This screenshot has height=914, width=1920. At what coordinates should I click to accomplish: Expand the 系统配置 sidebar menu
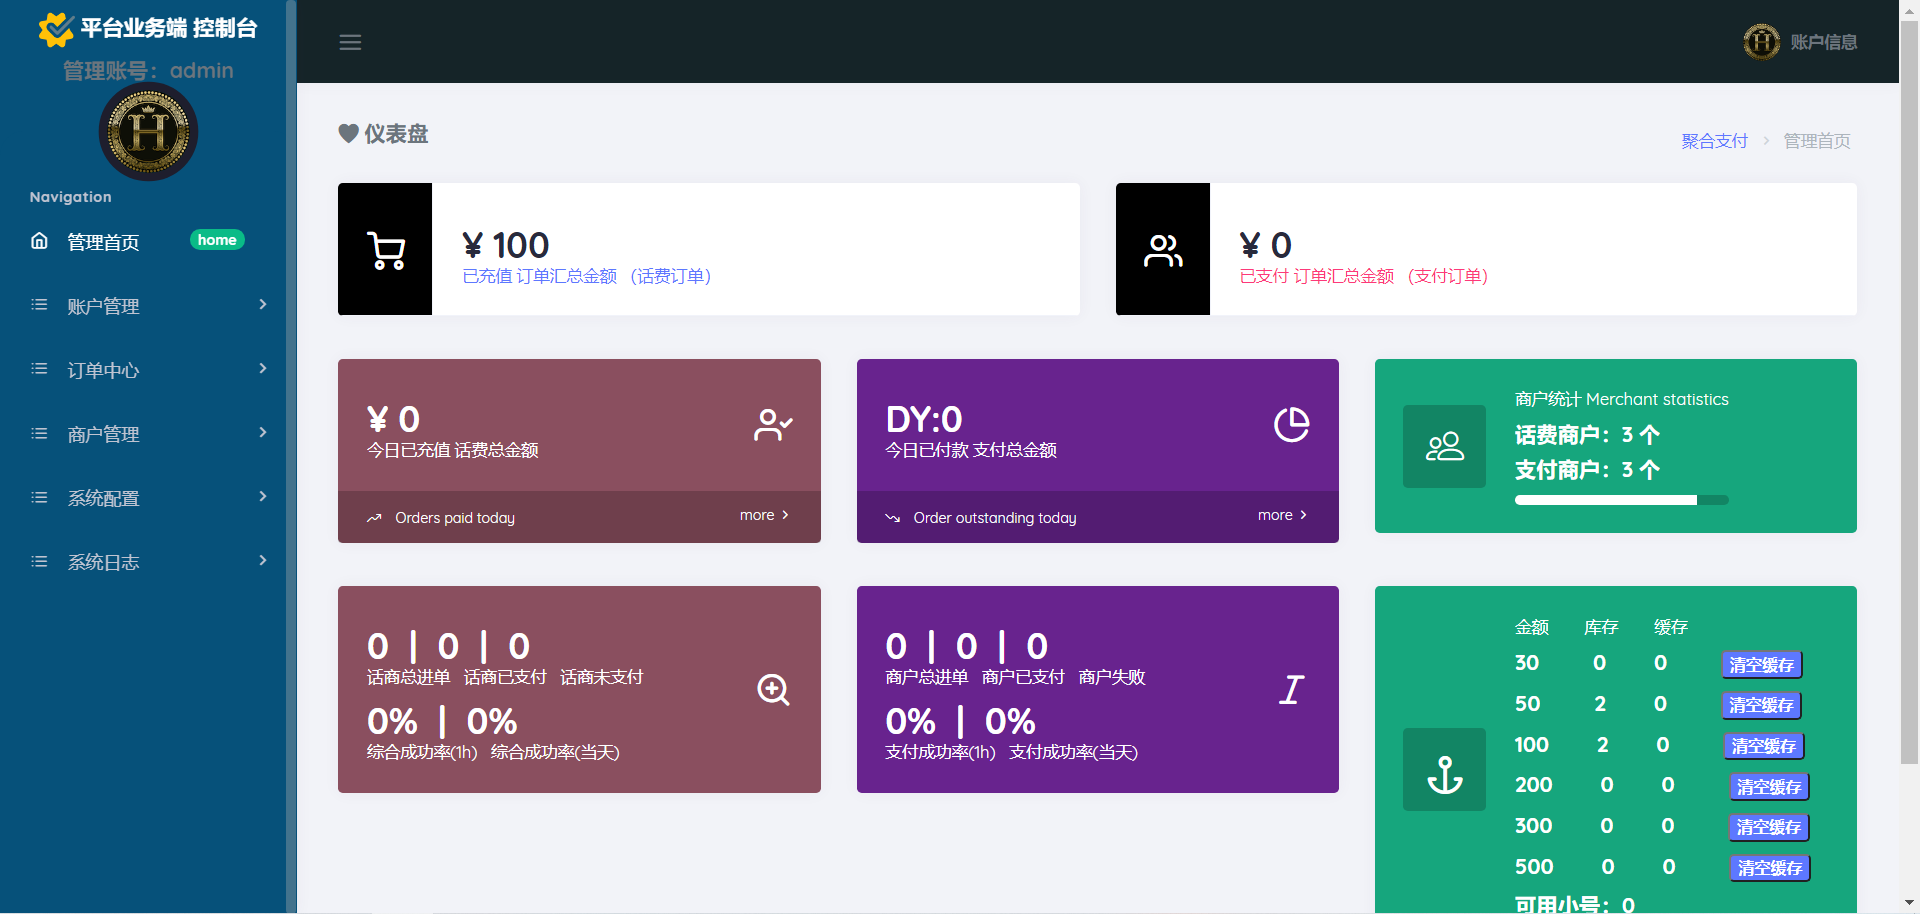click(x=148, y=498)
